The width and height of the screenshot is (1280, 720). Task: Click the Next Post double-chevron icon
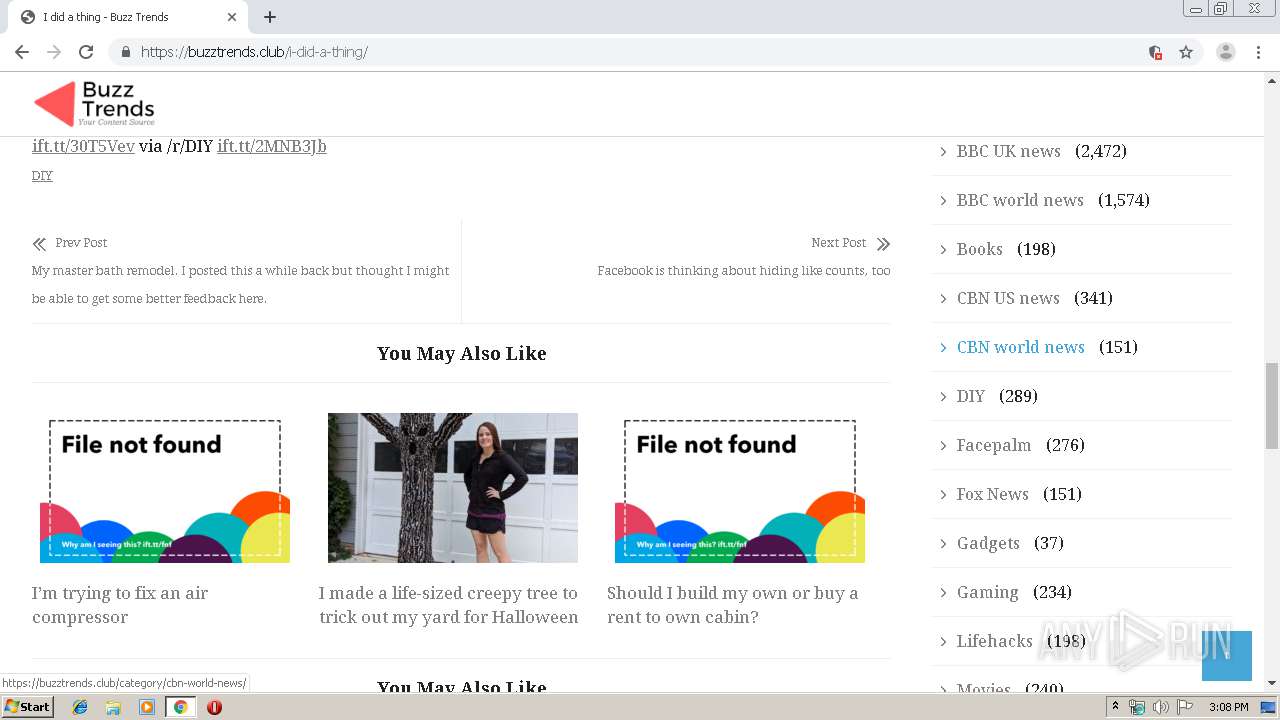(x=883, y=244)
